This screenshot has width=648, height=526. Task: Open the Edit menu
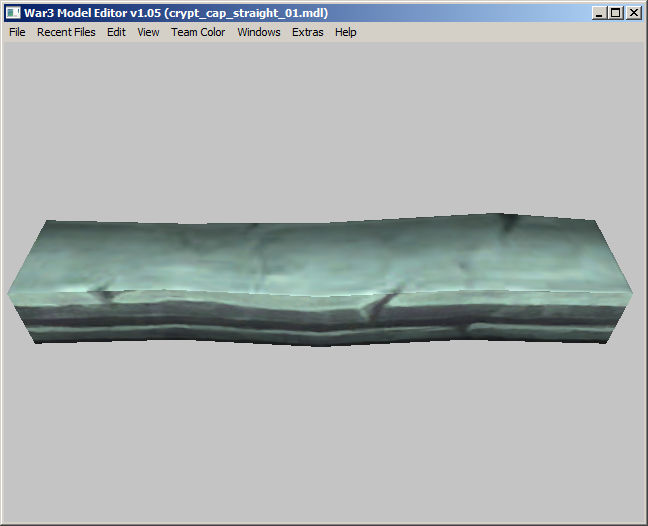click(x=116, y=32)
